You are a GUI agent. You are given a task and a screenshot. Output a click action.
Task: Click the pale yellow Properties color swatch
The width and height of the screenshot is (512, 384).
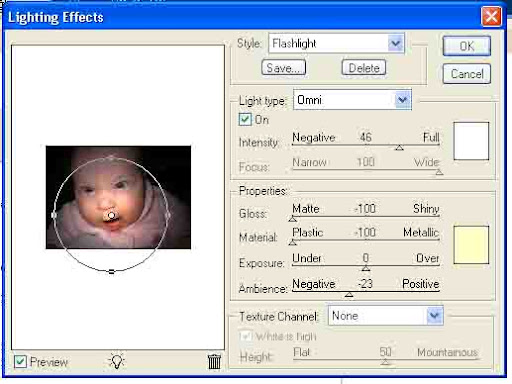click(x=471, y=245)
